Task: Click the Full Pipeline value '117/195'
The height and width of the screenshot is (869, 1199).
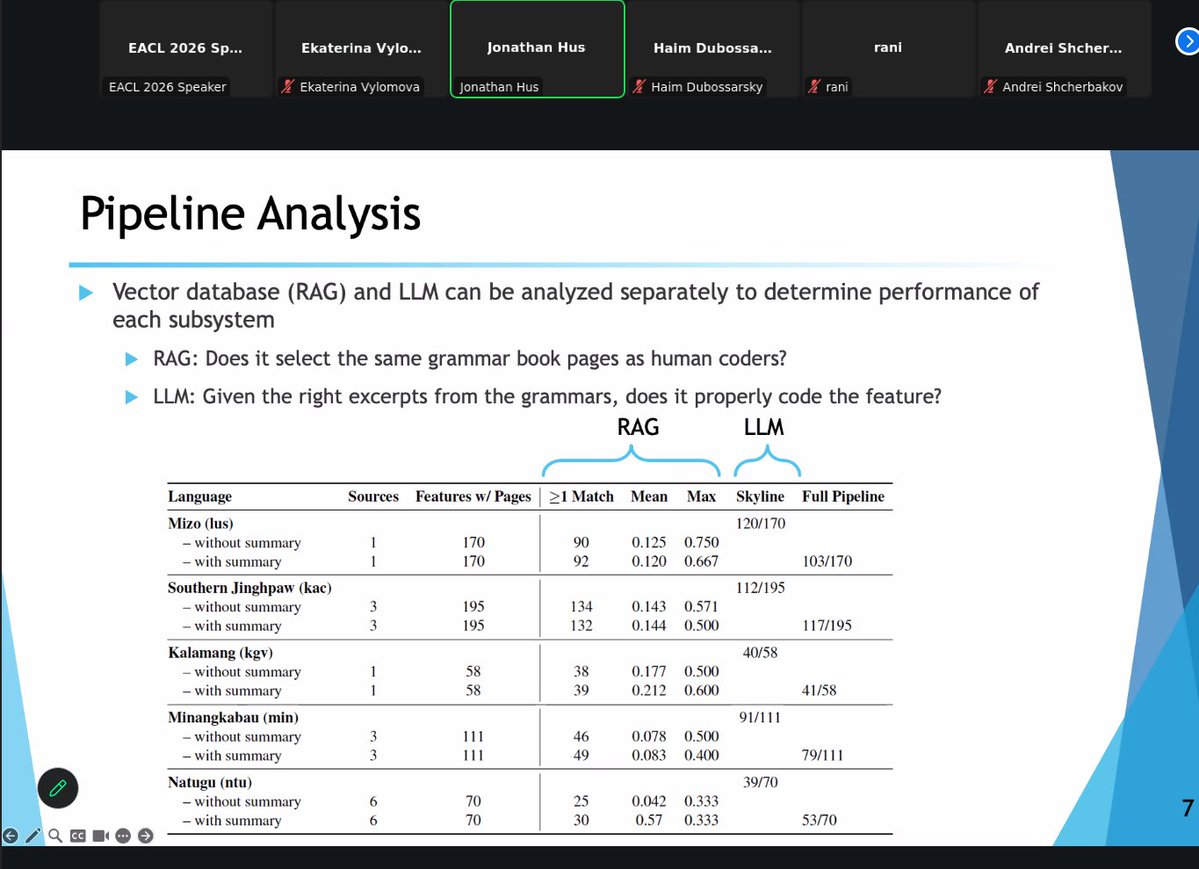Action: (x=827, y=626)
